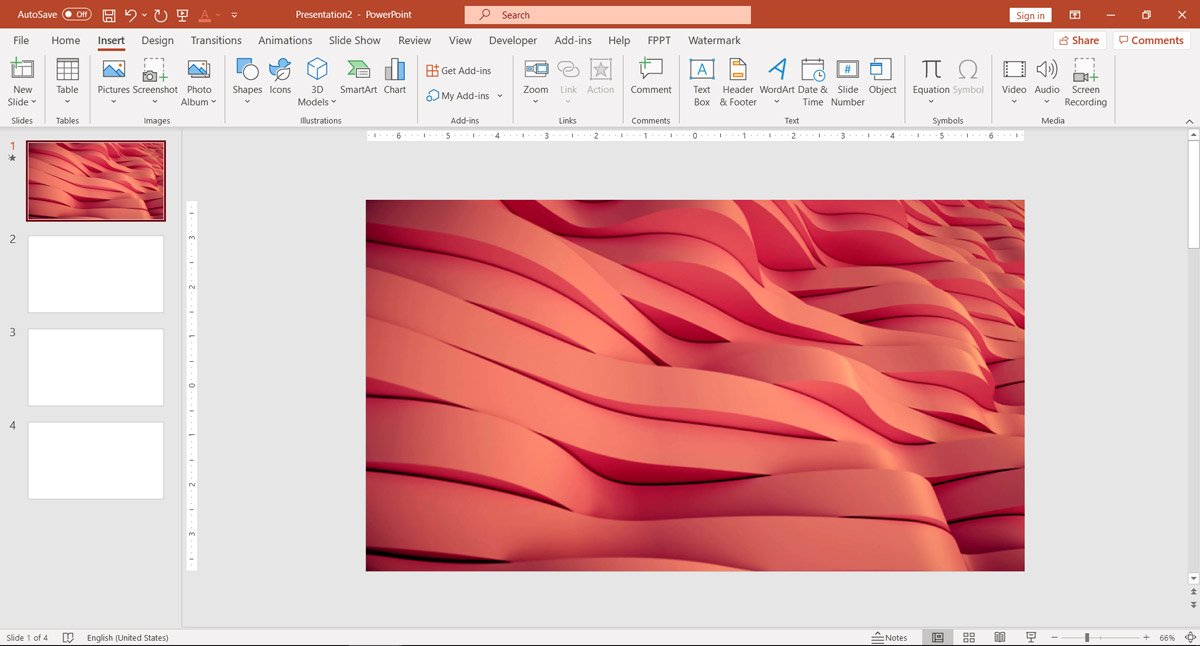Screen dimensions: 1200x646
Task: Expand the Shapes dropdown gallery
Action: point(247,101)
